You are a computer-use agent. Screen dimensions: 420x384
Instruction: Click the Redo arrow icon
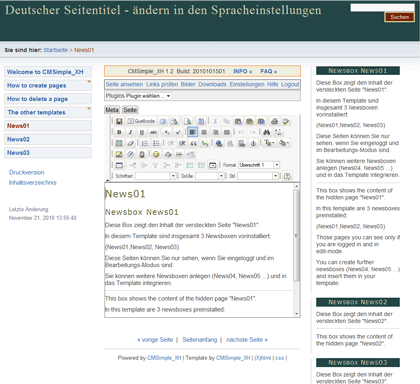252,132
